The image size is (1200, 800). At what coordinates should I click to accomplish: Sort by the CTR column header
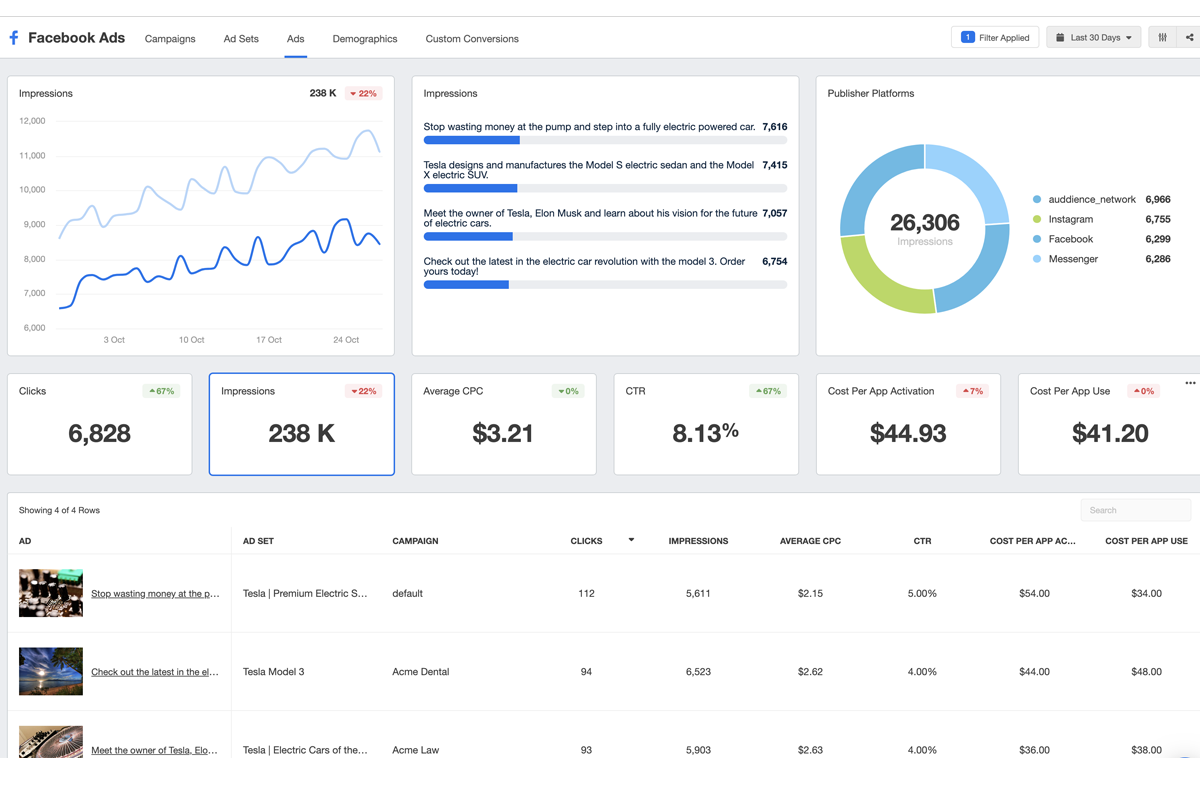tap(922, 541)
